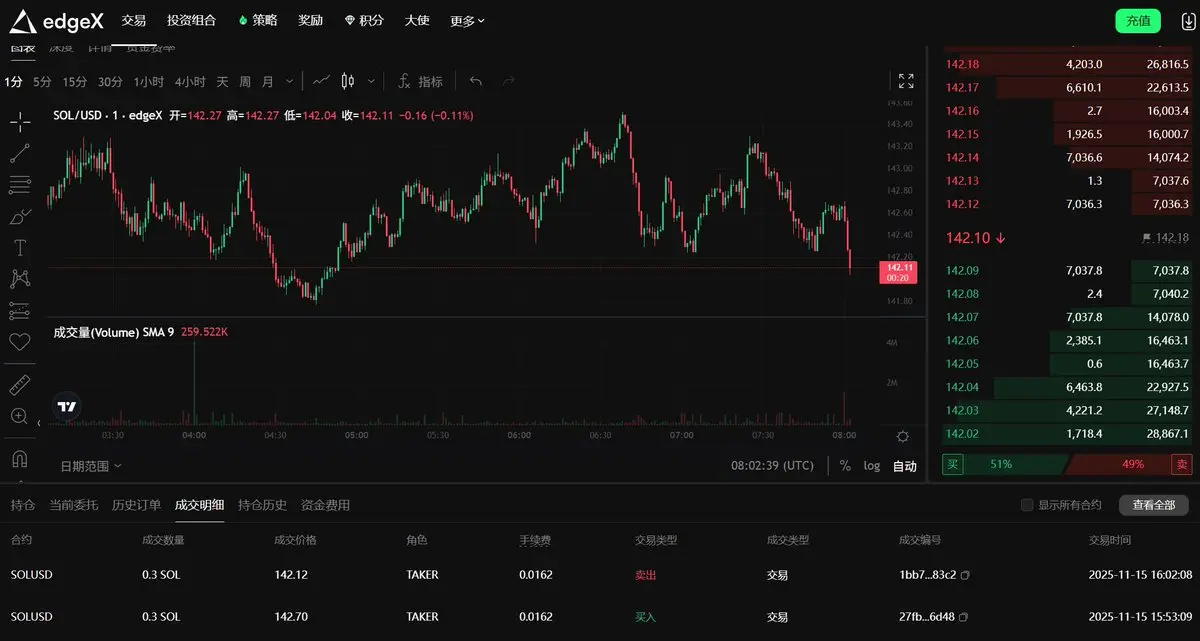Click bid price 142.09 in the order book
The height and width of the screenshot is (641, 1200).
(x=962, y=270)
